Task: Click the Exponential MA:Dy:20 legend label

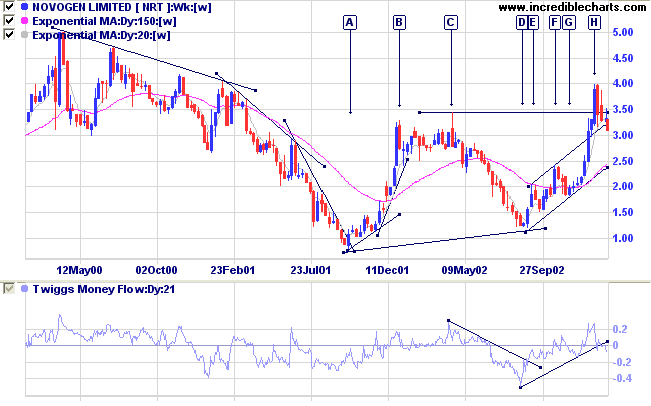Action: tap(101, 35)
